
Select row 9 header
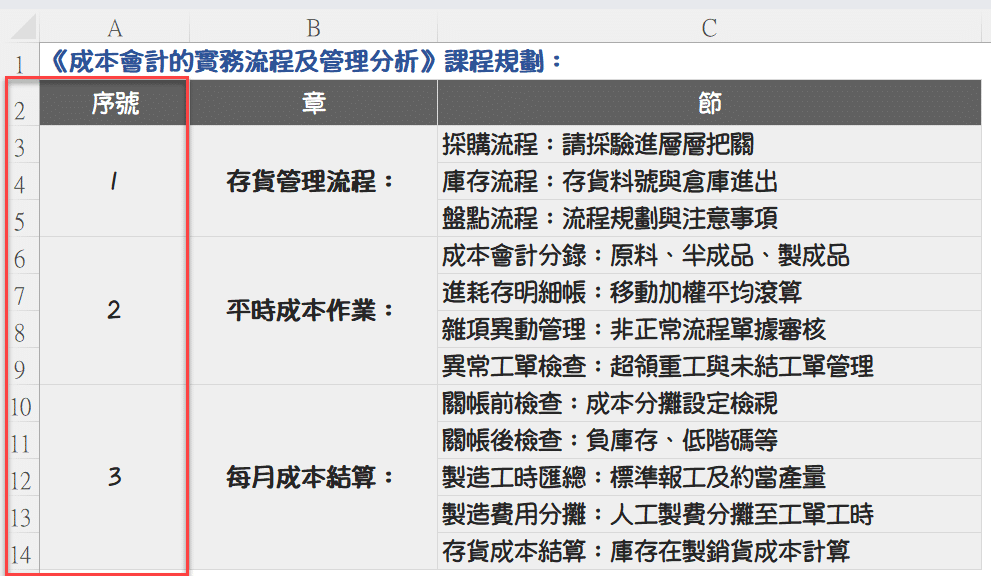point(20,366)
